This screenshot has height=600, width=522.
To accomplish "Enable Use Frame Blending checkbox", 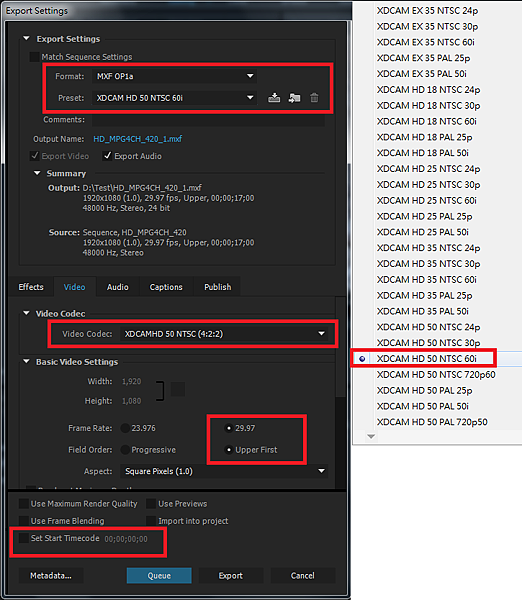I will pyautogui.click(x=24, y=521).
